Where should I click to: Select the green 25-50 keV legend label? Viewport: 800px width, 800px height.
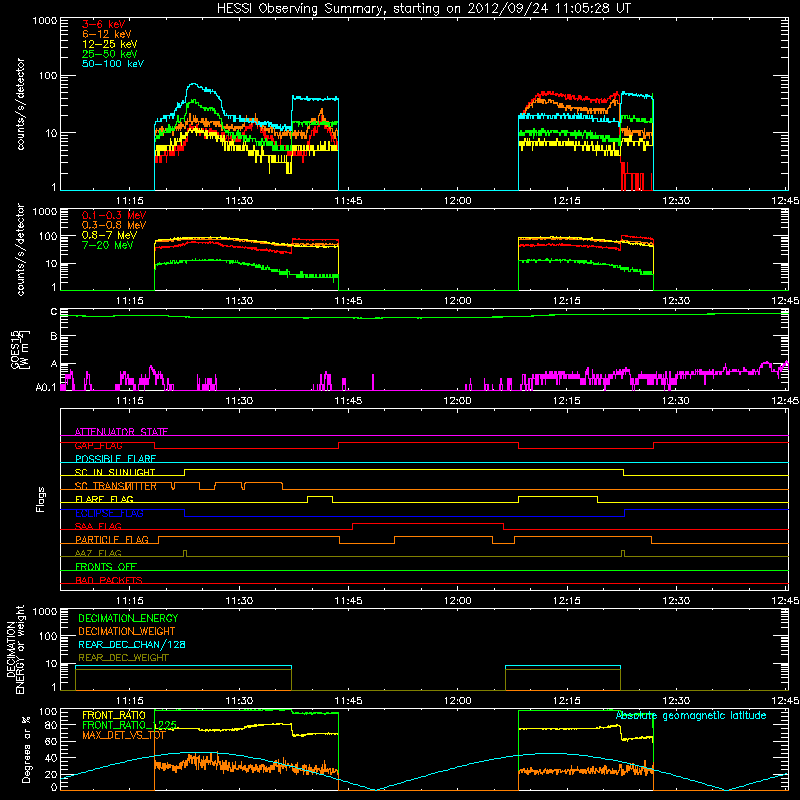(x=110, y=54)
